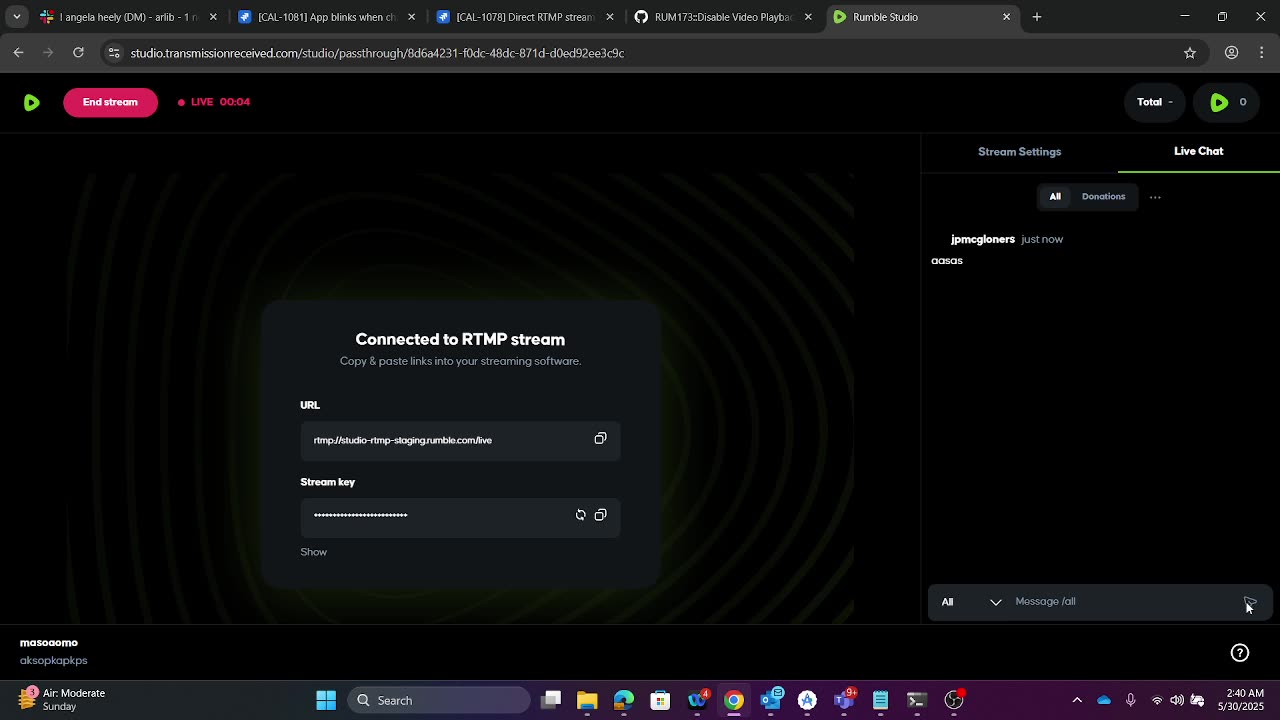The image size is (1280, 720).
Task: Open OBS Studio from the taskbar
Action: [x=954, y=700]
